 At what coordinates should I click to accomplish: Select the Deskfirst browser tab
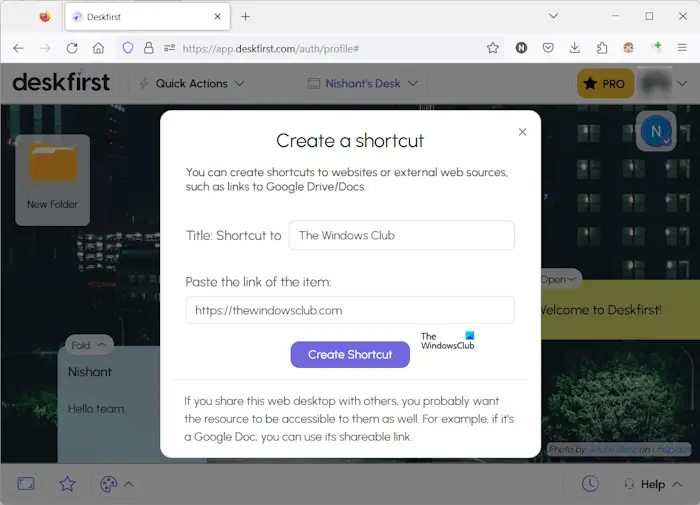pyautogui.click(x=147, y=17)
